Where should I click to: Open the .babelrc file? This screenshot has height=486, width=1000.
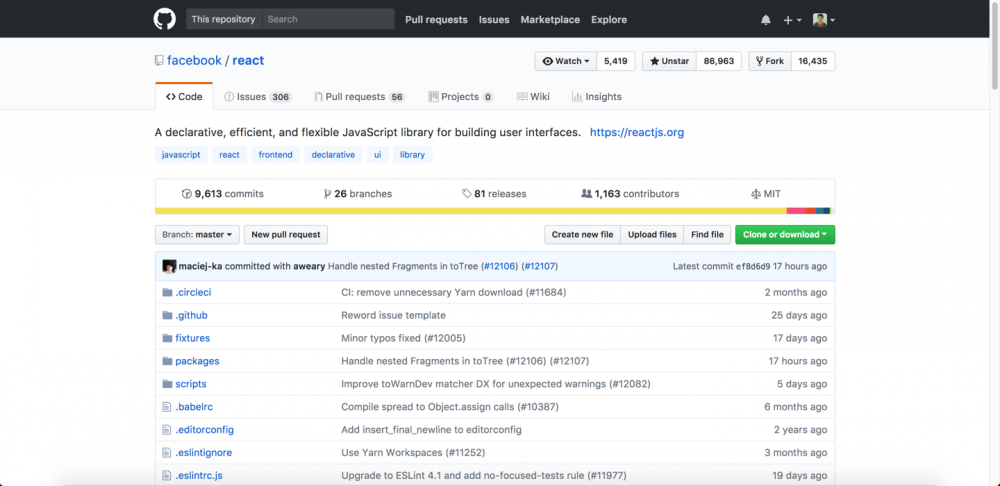click(194, 407)
